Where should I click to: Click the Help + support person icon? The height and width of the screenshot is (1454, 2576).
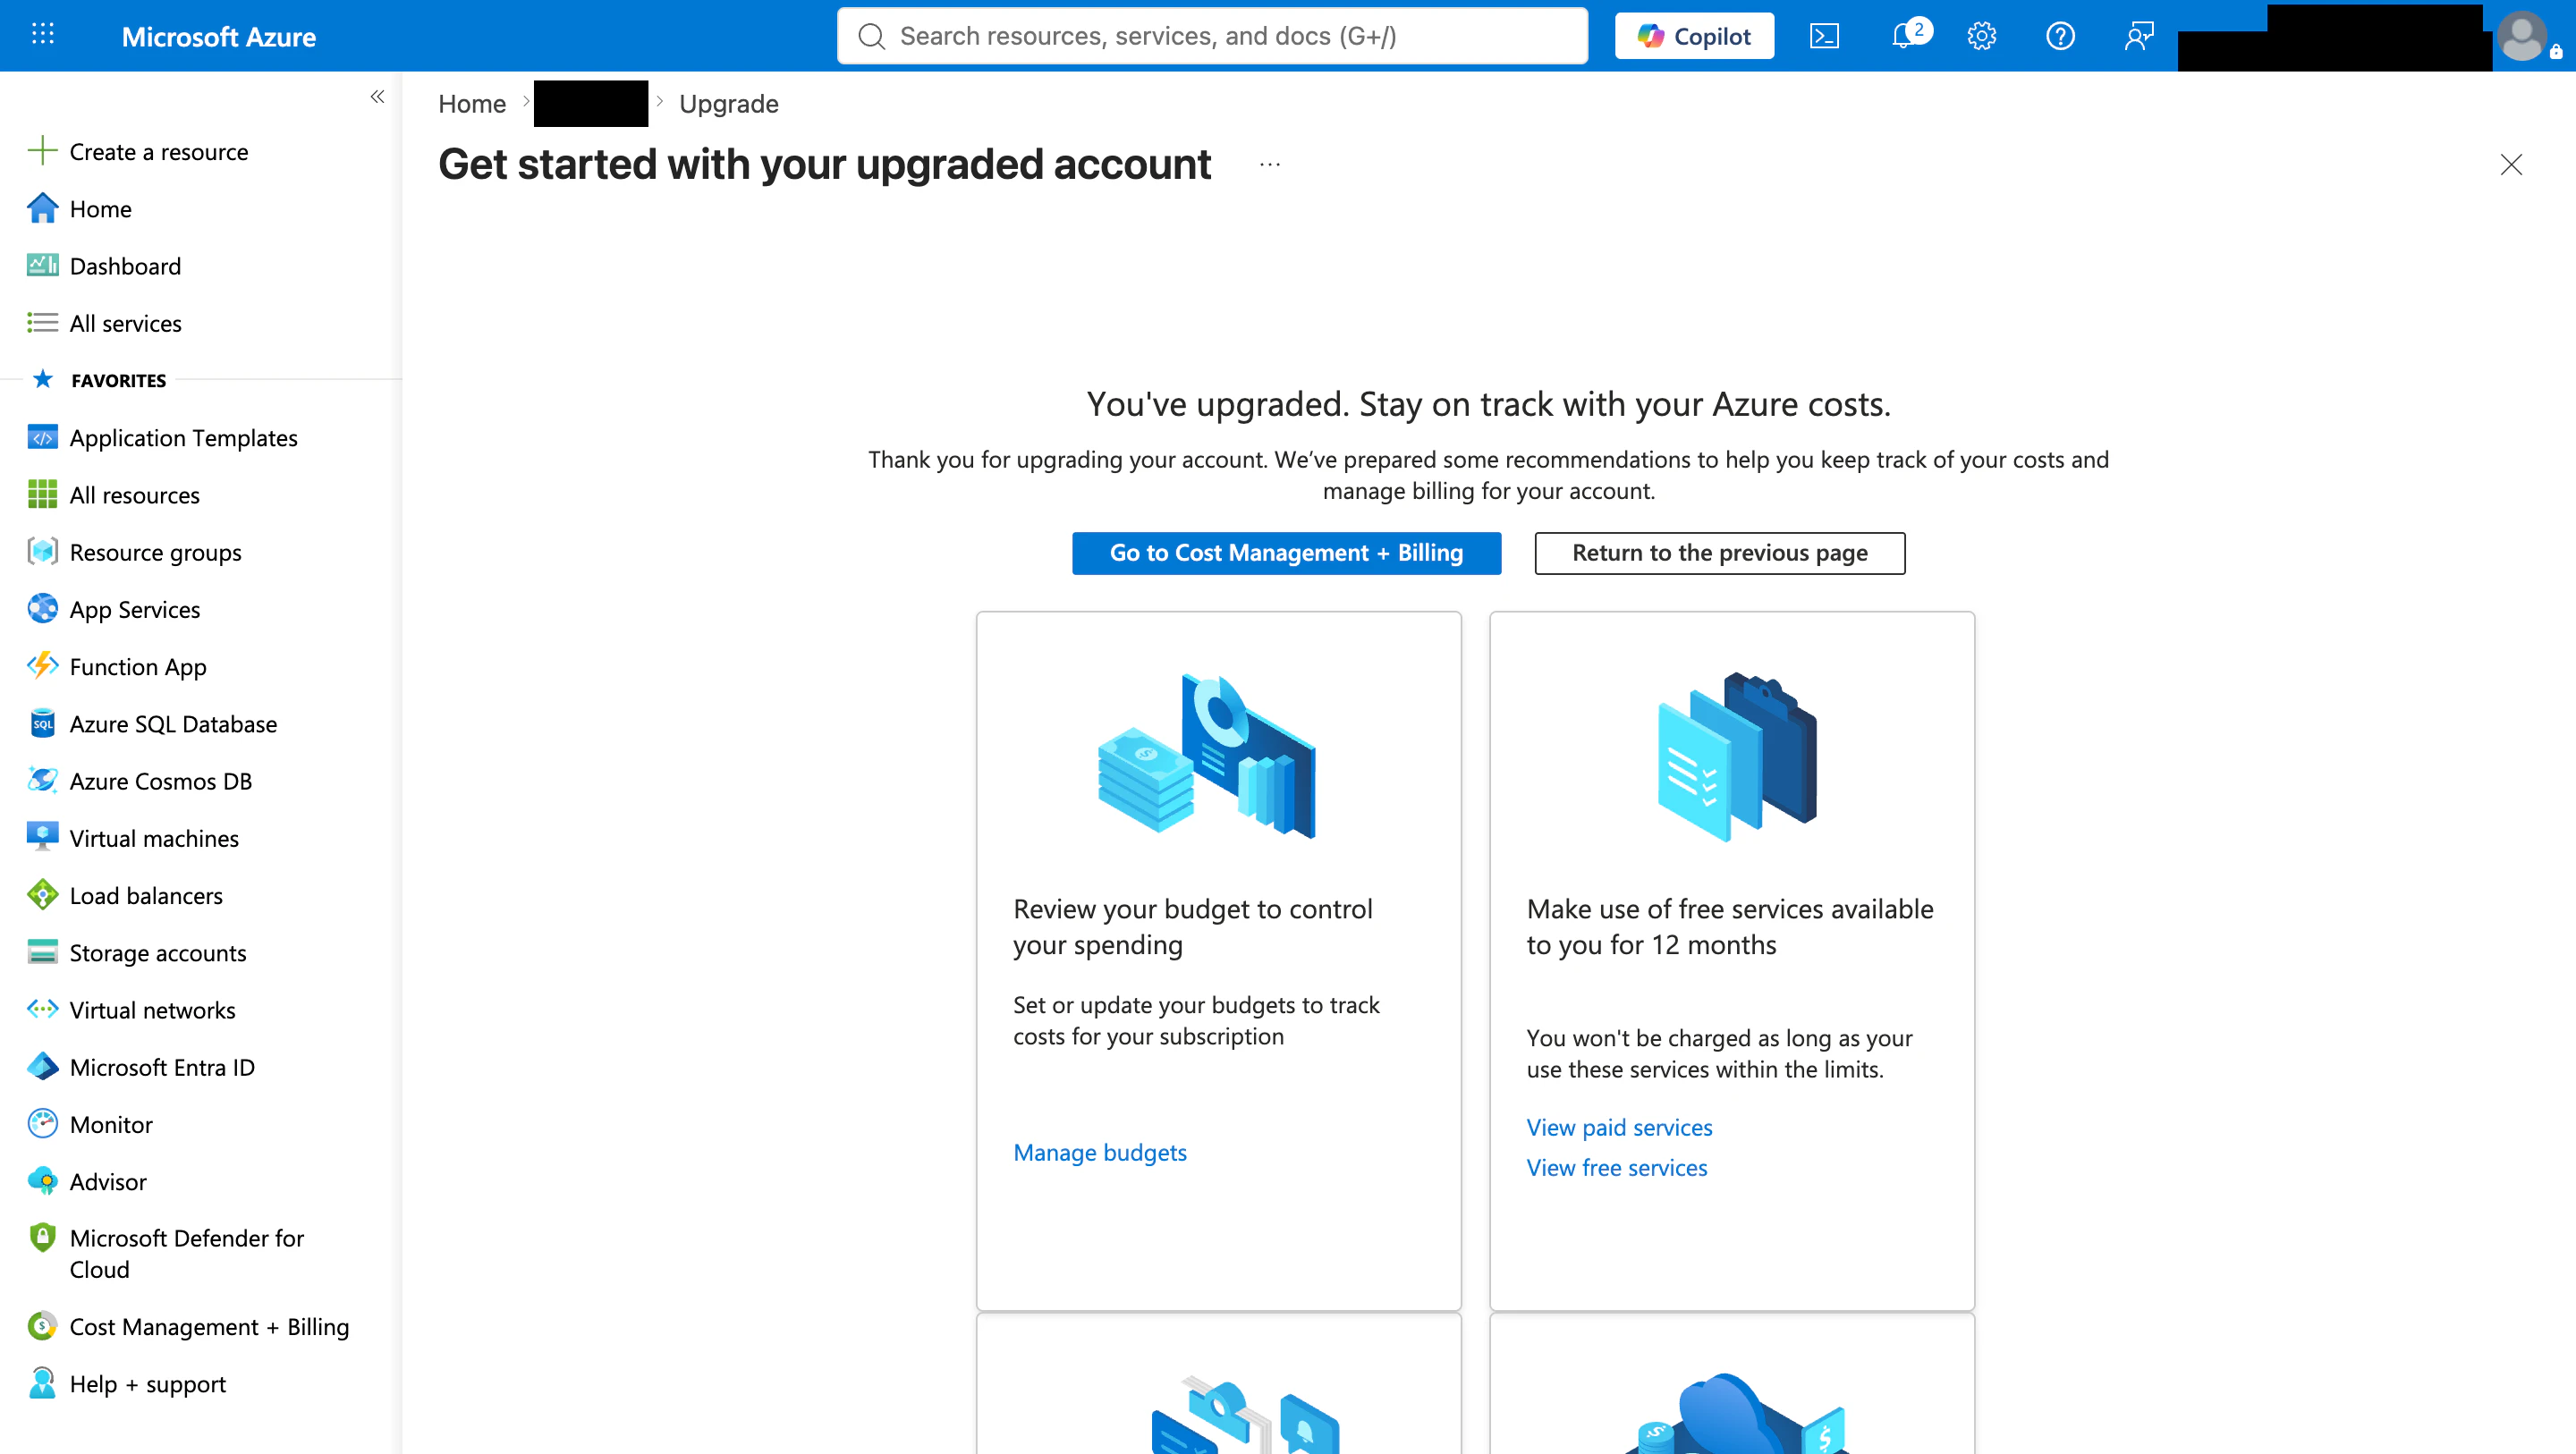[42, 1383]
